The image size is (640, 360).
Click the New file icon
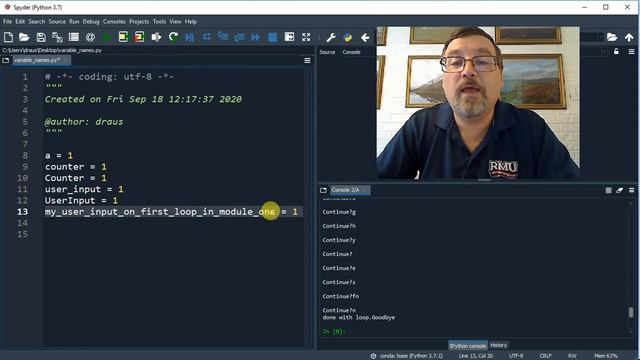pyautogui.click(x=8, y=38)
